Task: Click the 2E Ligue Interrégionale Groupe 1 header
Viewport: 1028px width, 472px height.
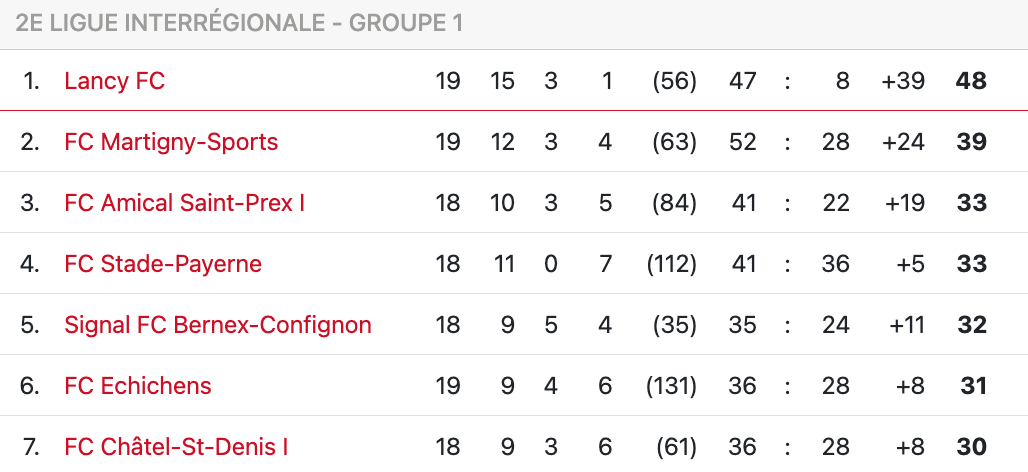Action: (x=239, y=23)
